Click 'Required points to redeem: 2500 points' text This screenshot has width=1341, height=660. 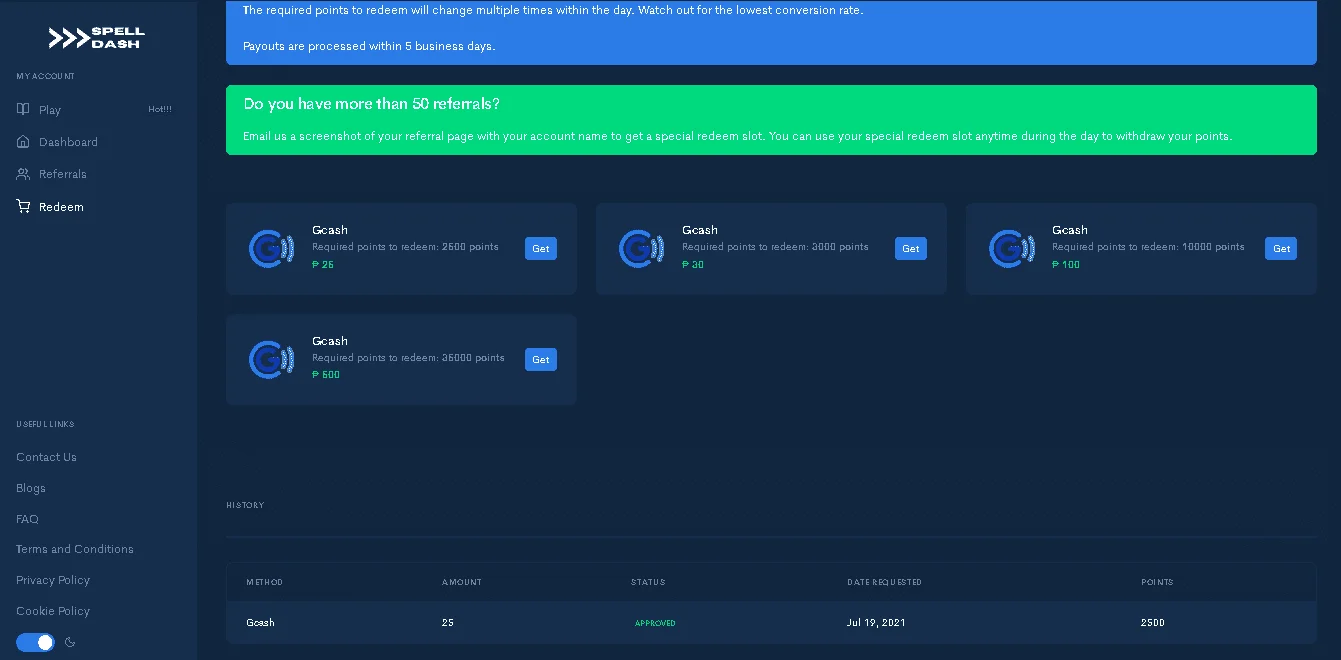[405, 247]
